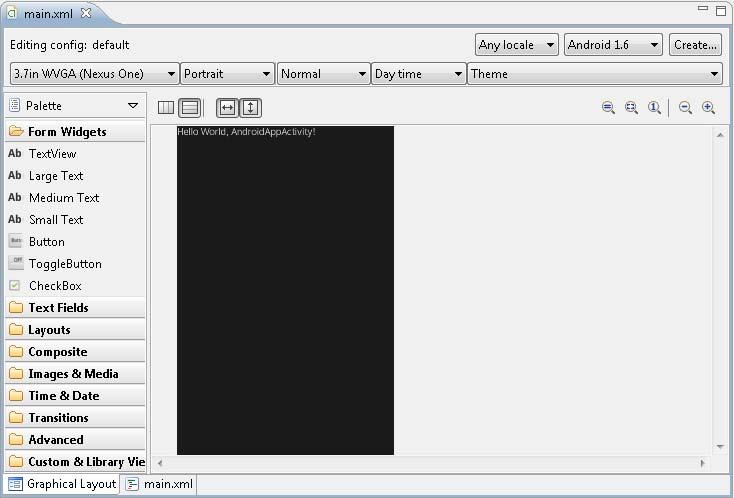The width and height of the screenshot is (734, 498).
Task: Click the canvas horizontal scrollbar right arrow
Action: point(702,463)
